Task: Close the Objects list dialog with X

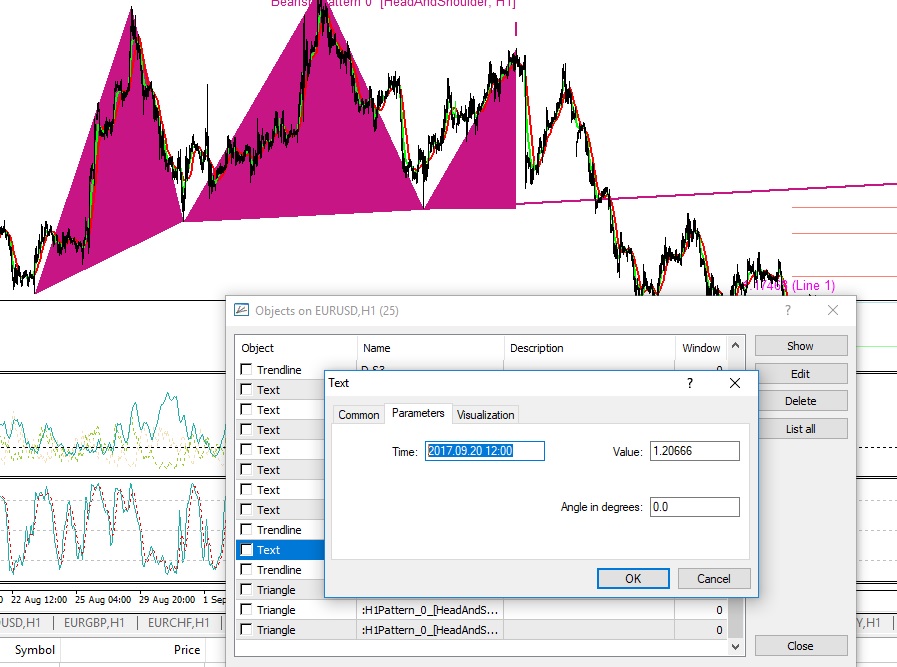Action: point(833,310)
